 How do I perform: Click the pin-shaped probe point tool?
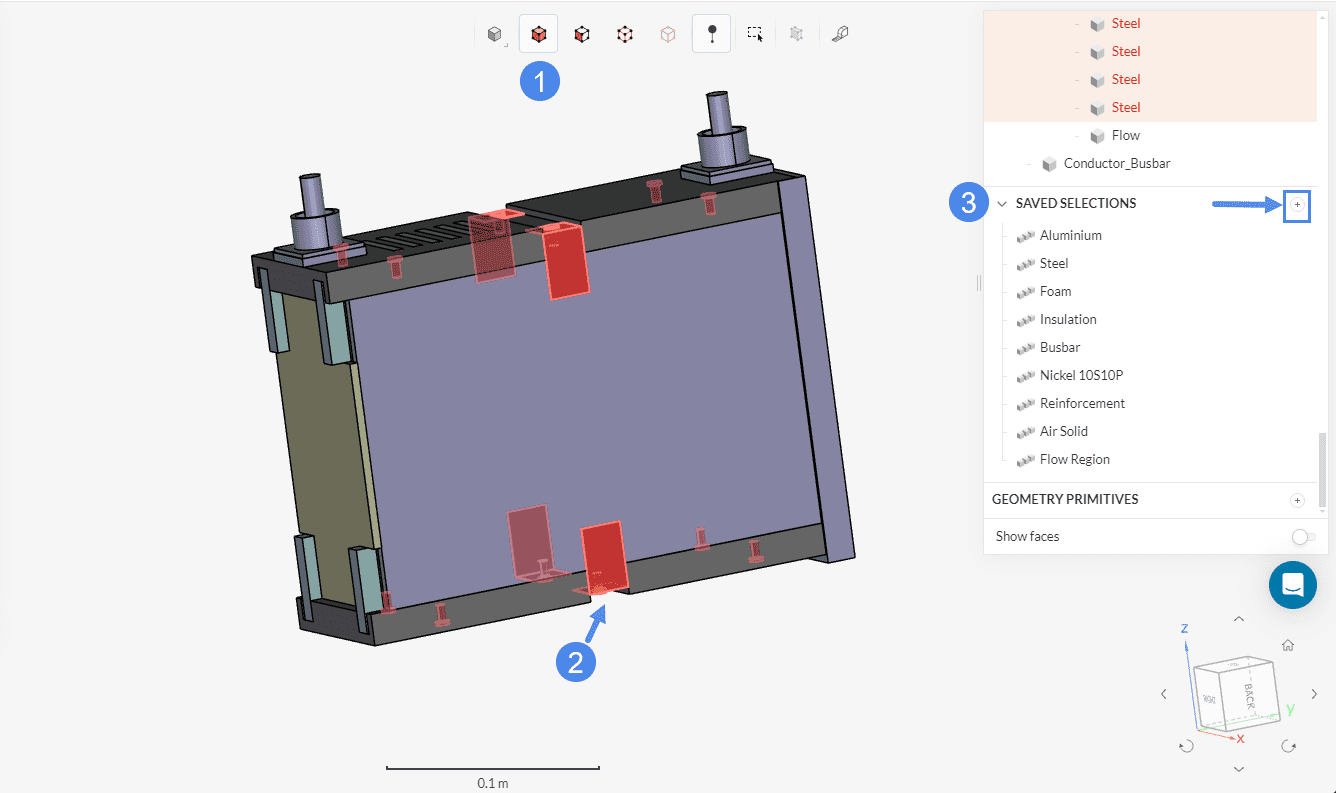pos(712,34)
